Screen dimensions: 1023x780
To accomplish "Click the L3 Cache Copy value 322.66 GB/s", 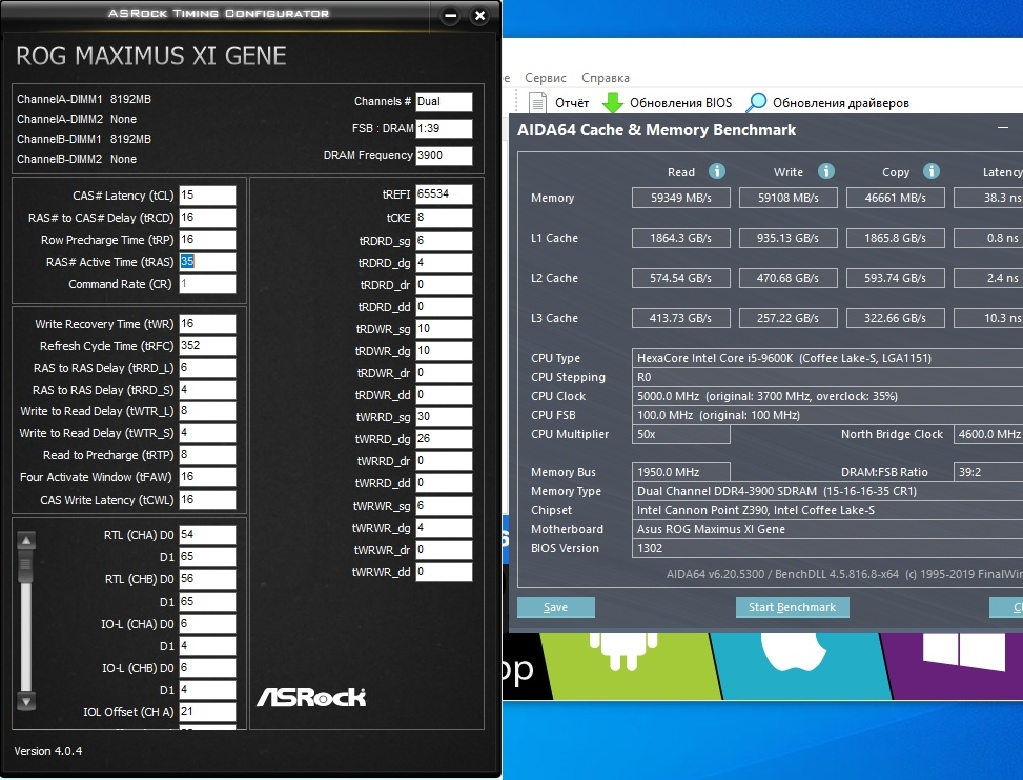I will pos(895,318).
